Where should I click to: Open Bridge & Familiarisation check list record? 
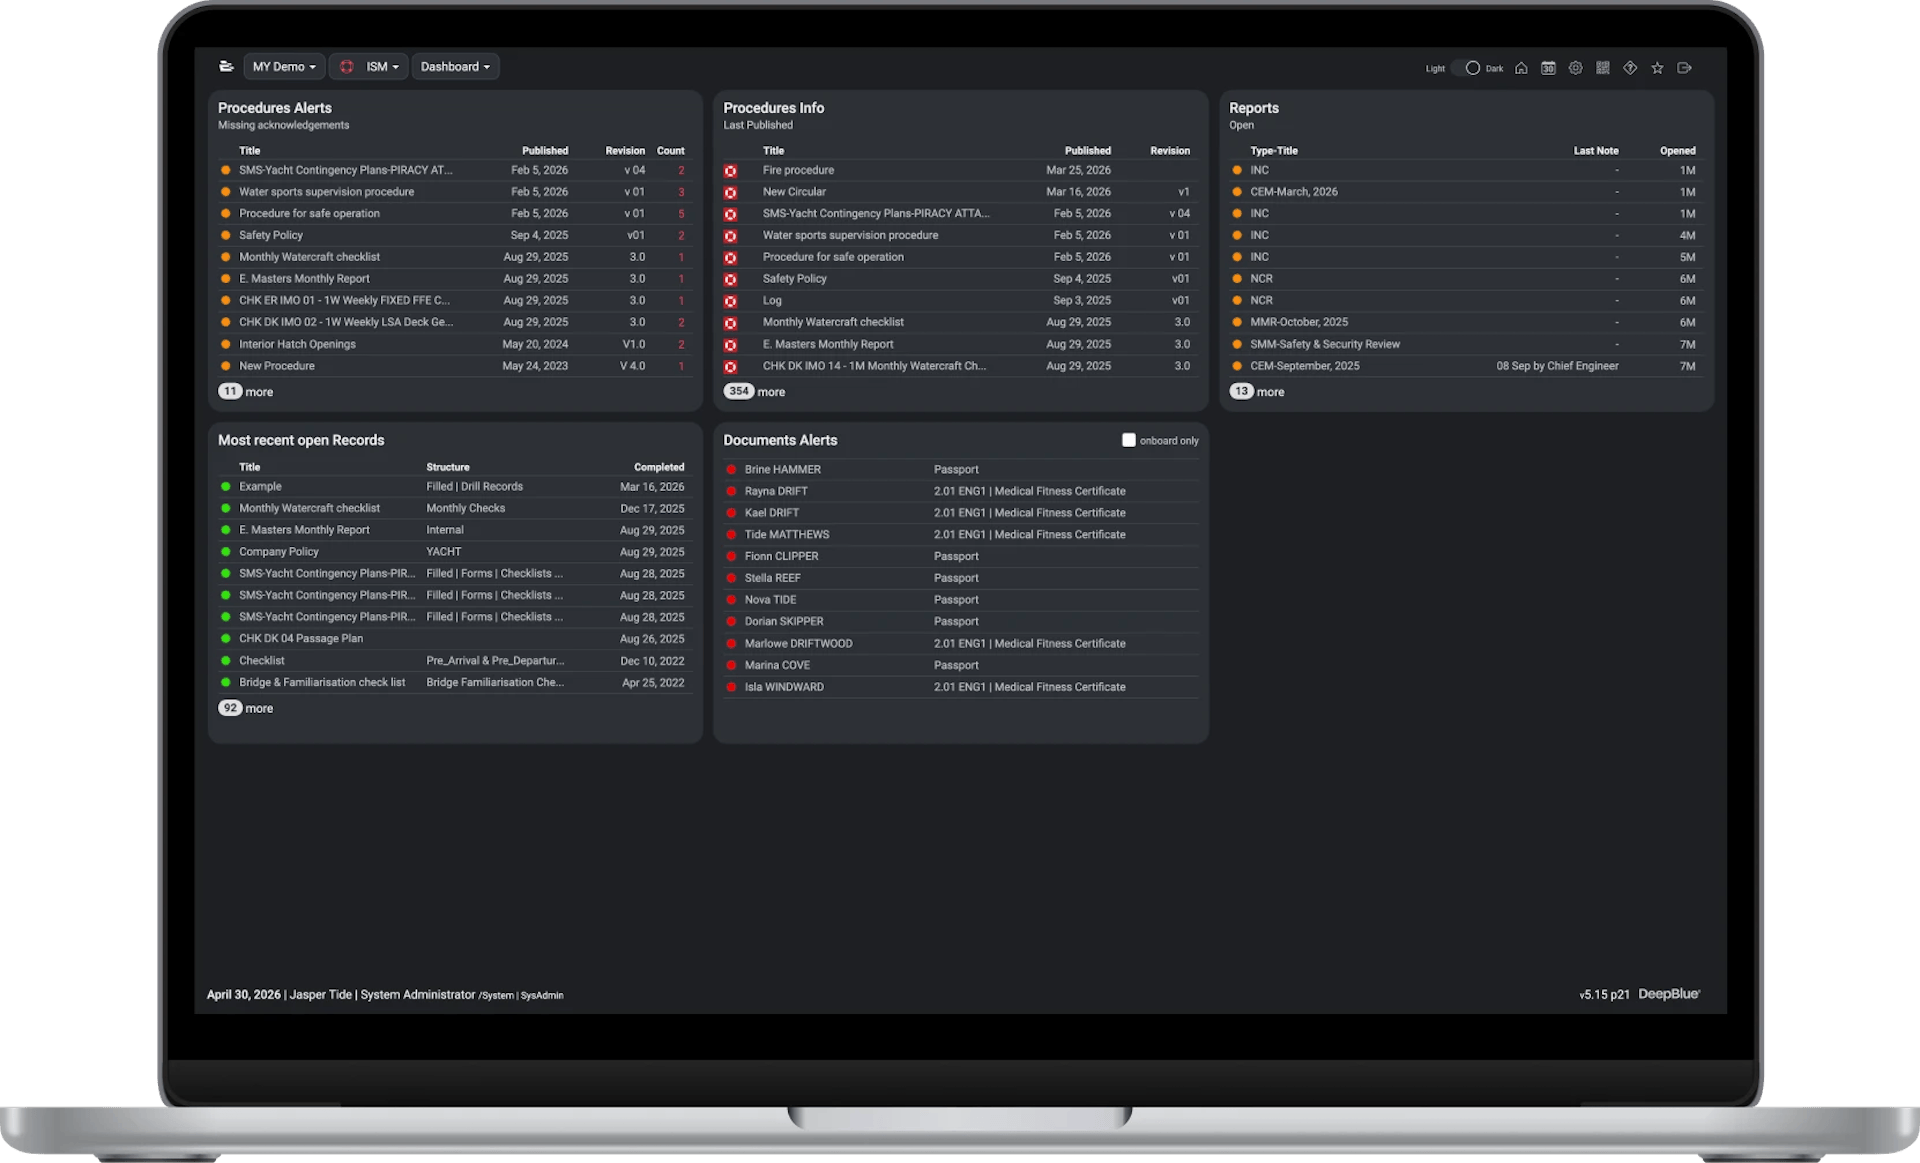click(322, 682)
